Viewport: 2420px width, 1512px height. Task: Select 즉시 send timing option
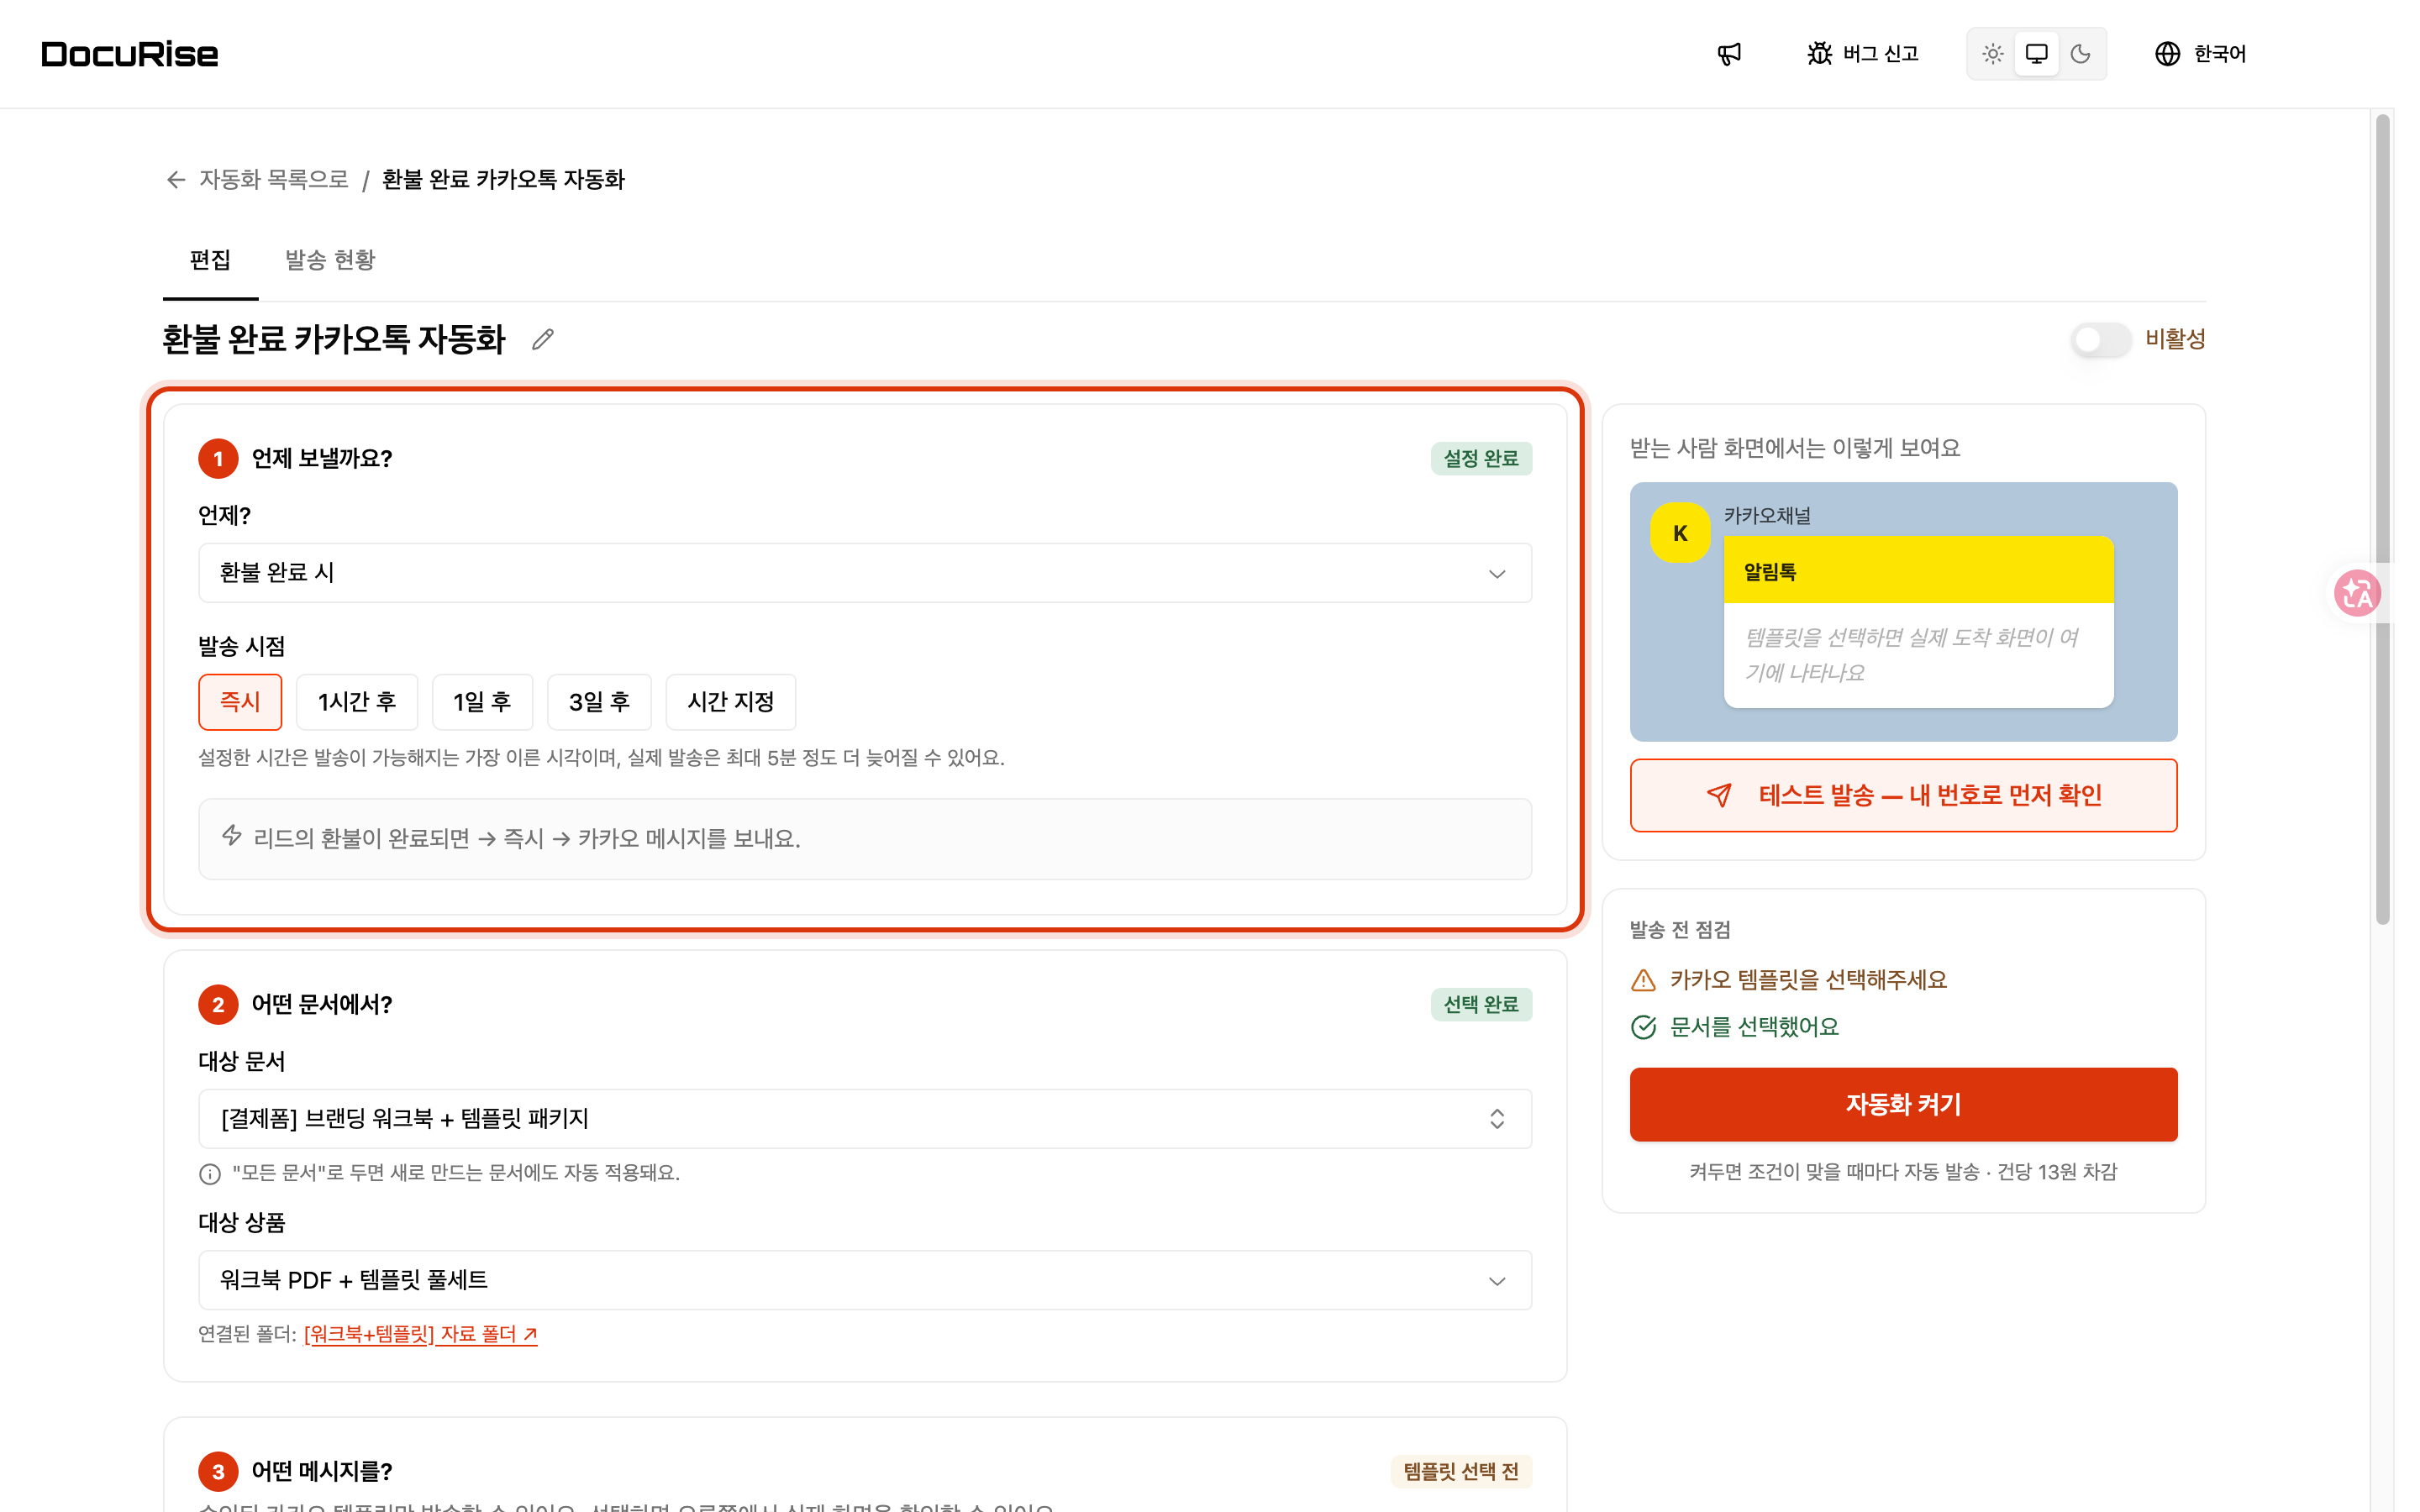(240, 702)
